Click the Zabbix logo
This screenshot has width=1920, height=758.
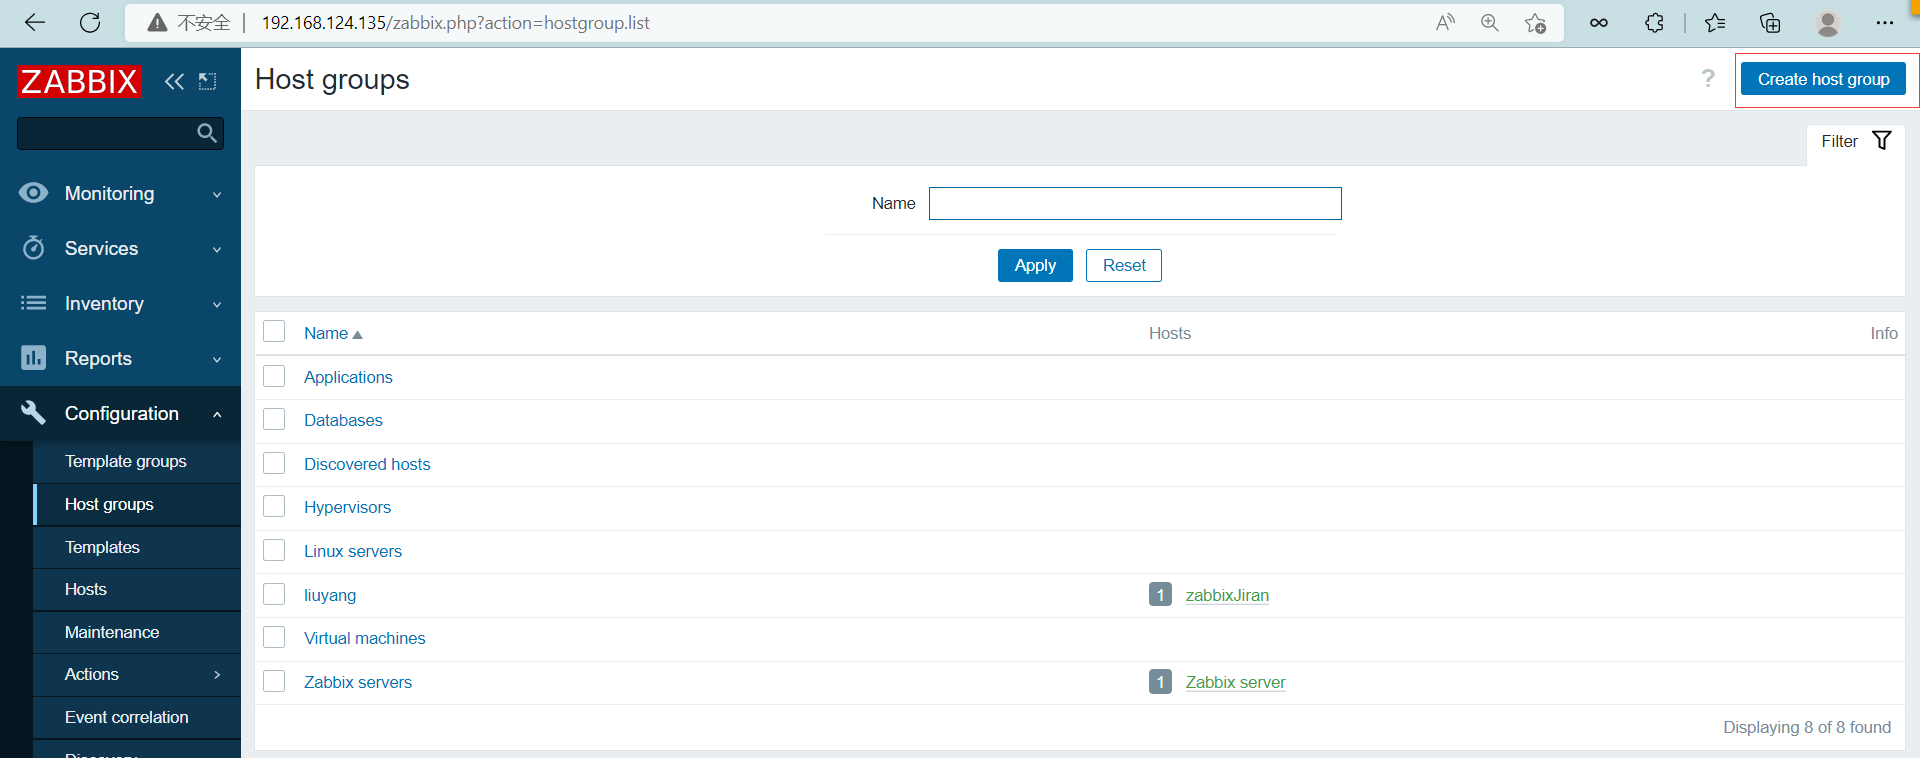79,81
